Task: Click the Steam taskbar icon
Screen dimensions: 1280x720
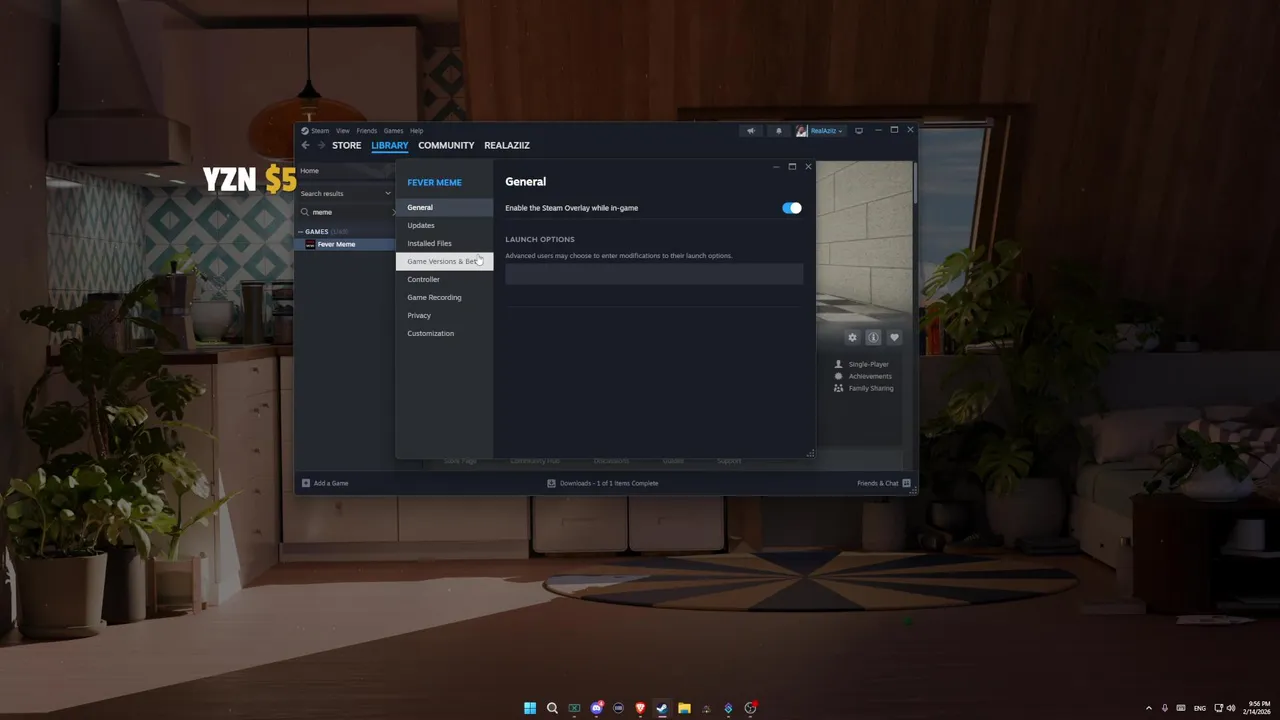Action: (x=662, y=708)
